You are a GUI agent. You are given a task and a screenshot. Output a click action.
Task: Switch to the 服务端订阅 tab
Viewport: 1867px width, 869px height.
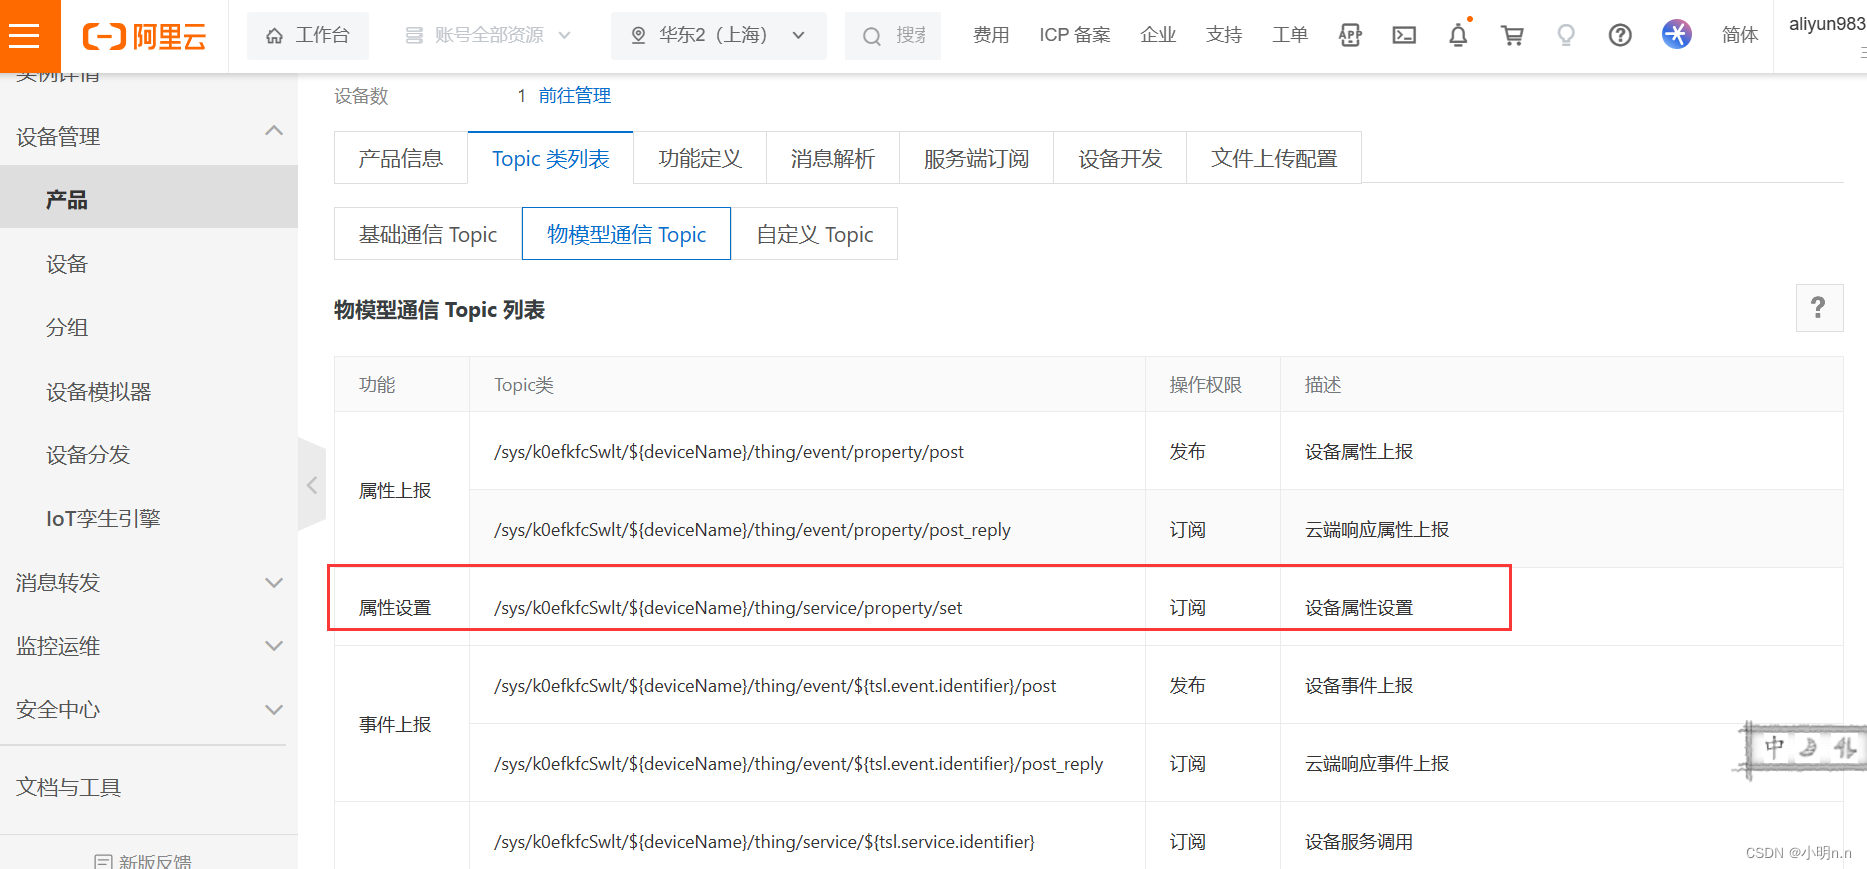(x=977, y=158)
